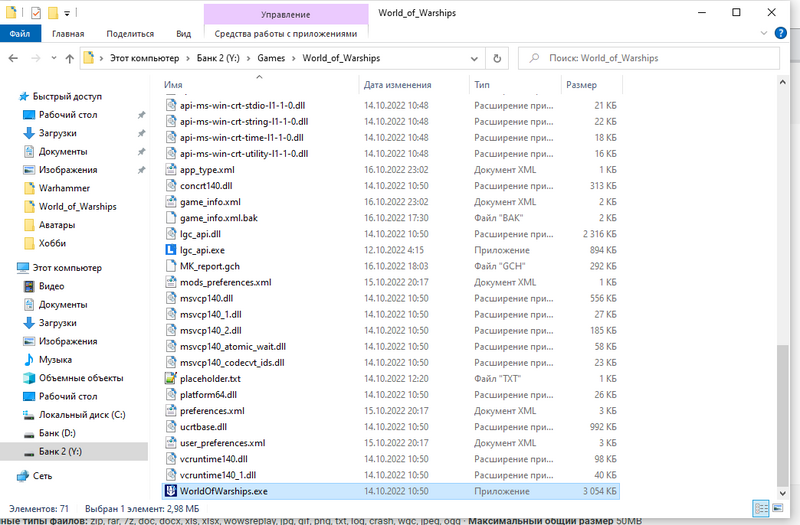Expand chevron after Games in address bar
The width and height of the screenshot is (800, 525).
[x=294, y=58]
